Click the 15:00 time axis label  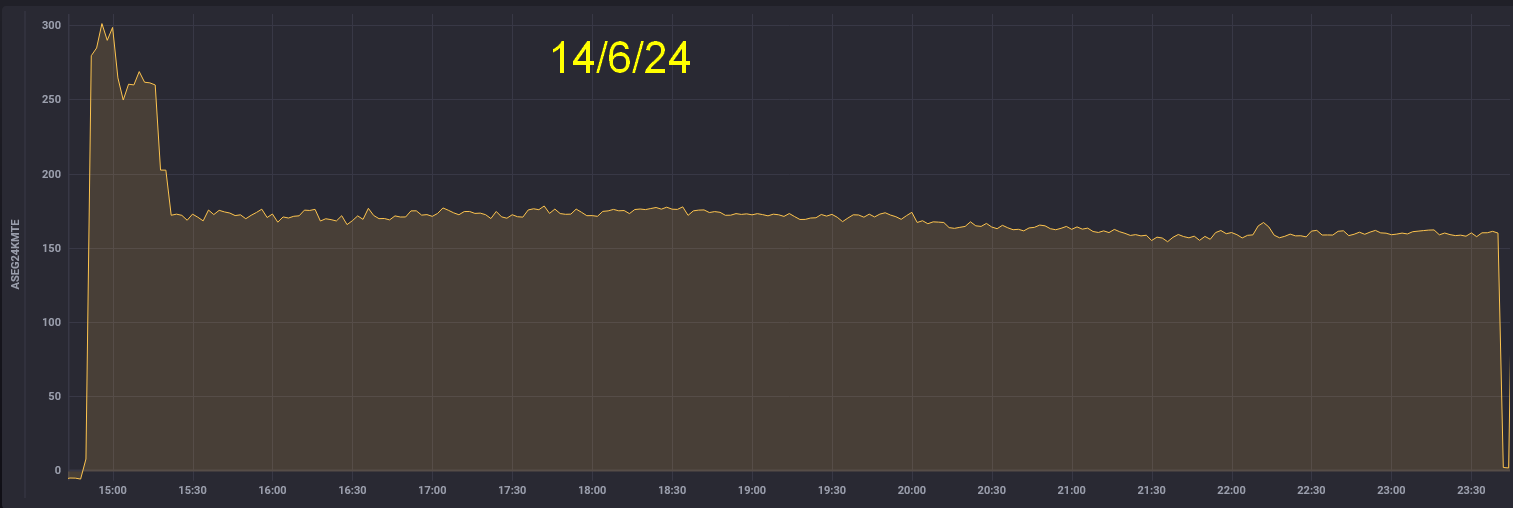coord(113,490)
